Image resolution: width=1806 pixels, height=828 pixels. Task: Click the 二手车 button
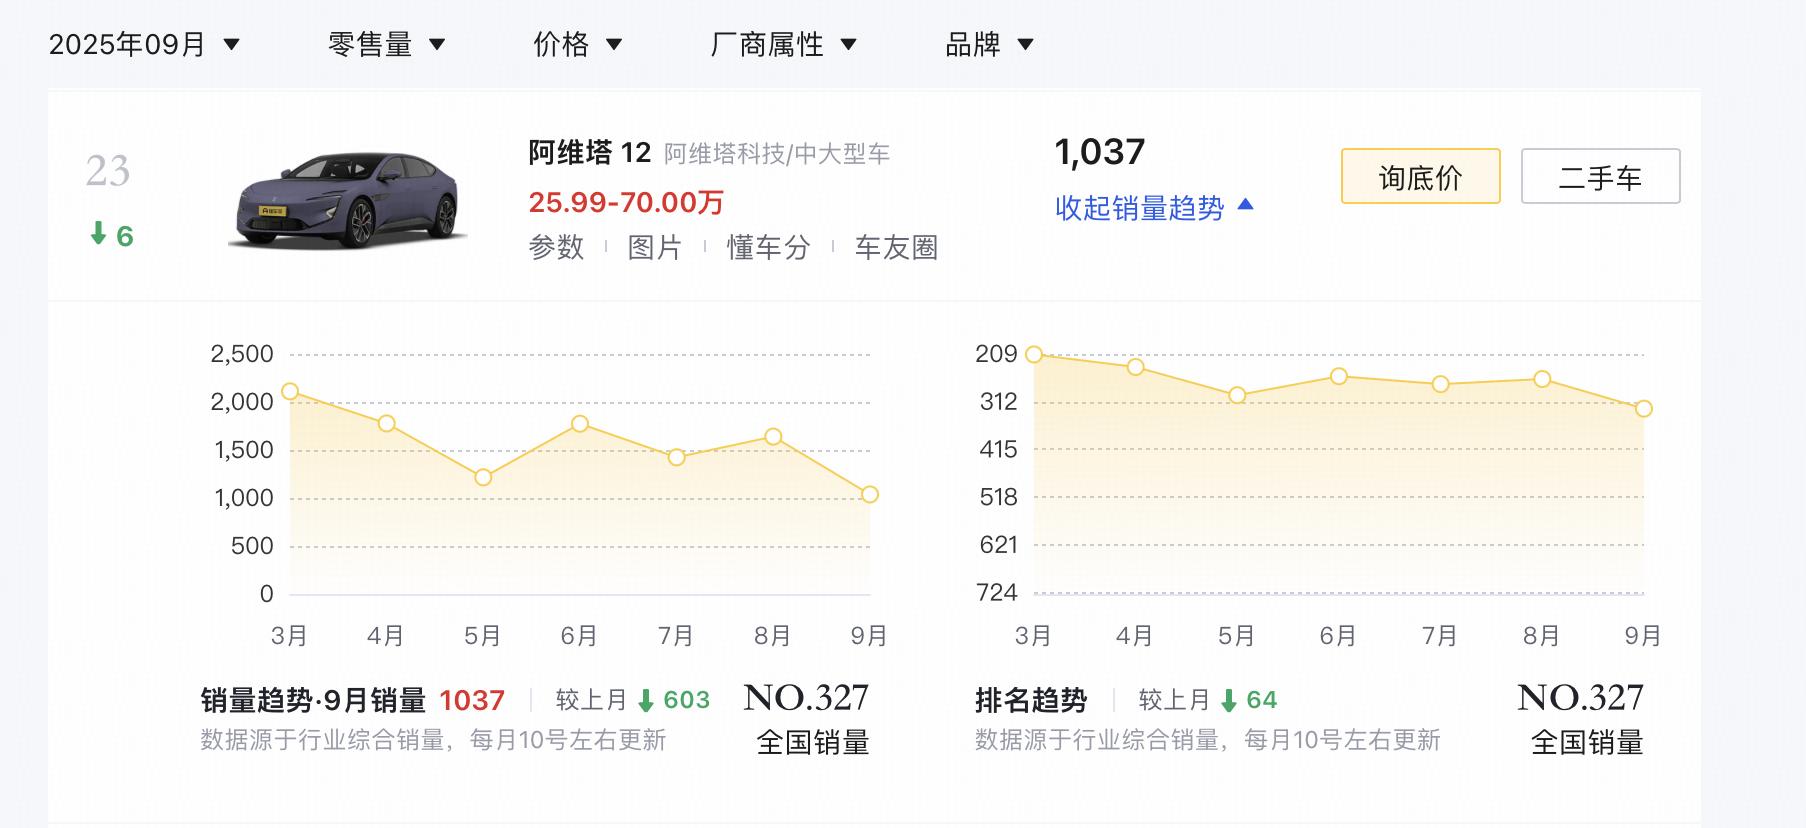(x=1600, y=177)
